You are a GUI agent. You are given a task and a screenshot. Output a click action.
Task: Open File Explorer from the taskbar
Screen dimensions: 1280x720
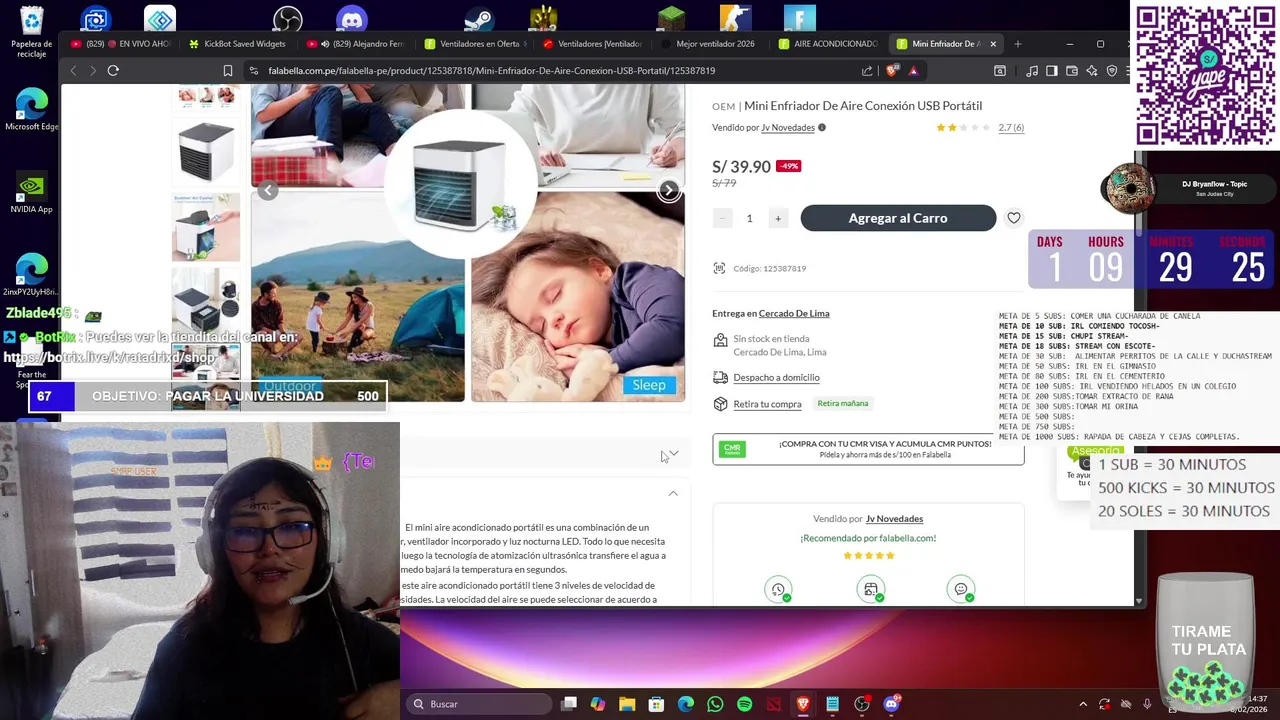point(627,704)
